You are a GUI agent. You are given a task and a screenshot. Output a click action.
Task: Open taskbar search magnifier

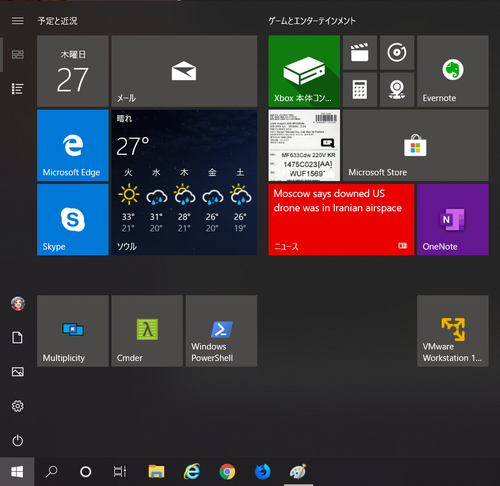51,472
